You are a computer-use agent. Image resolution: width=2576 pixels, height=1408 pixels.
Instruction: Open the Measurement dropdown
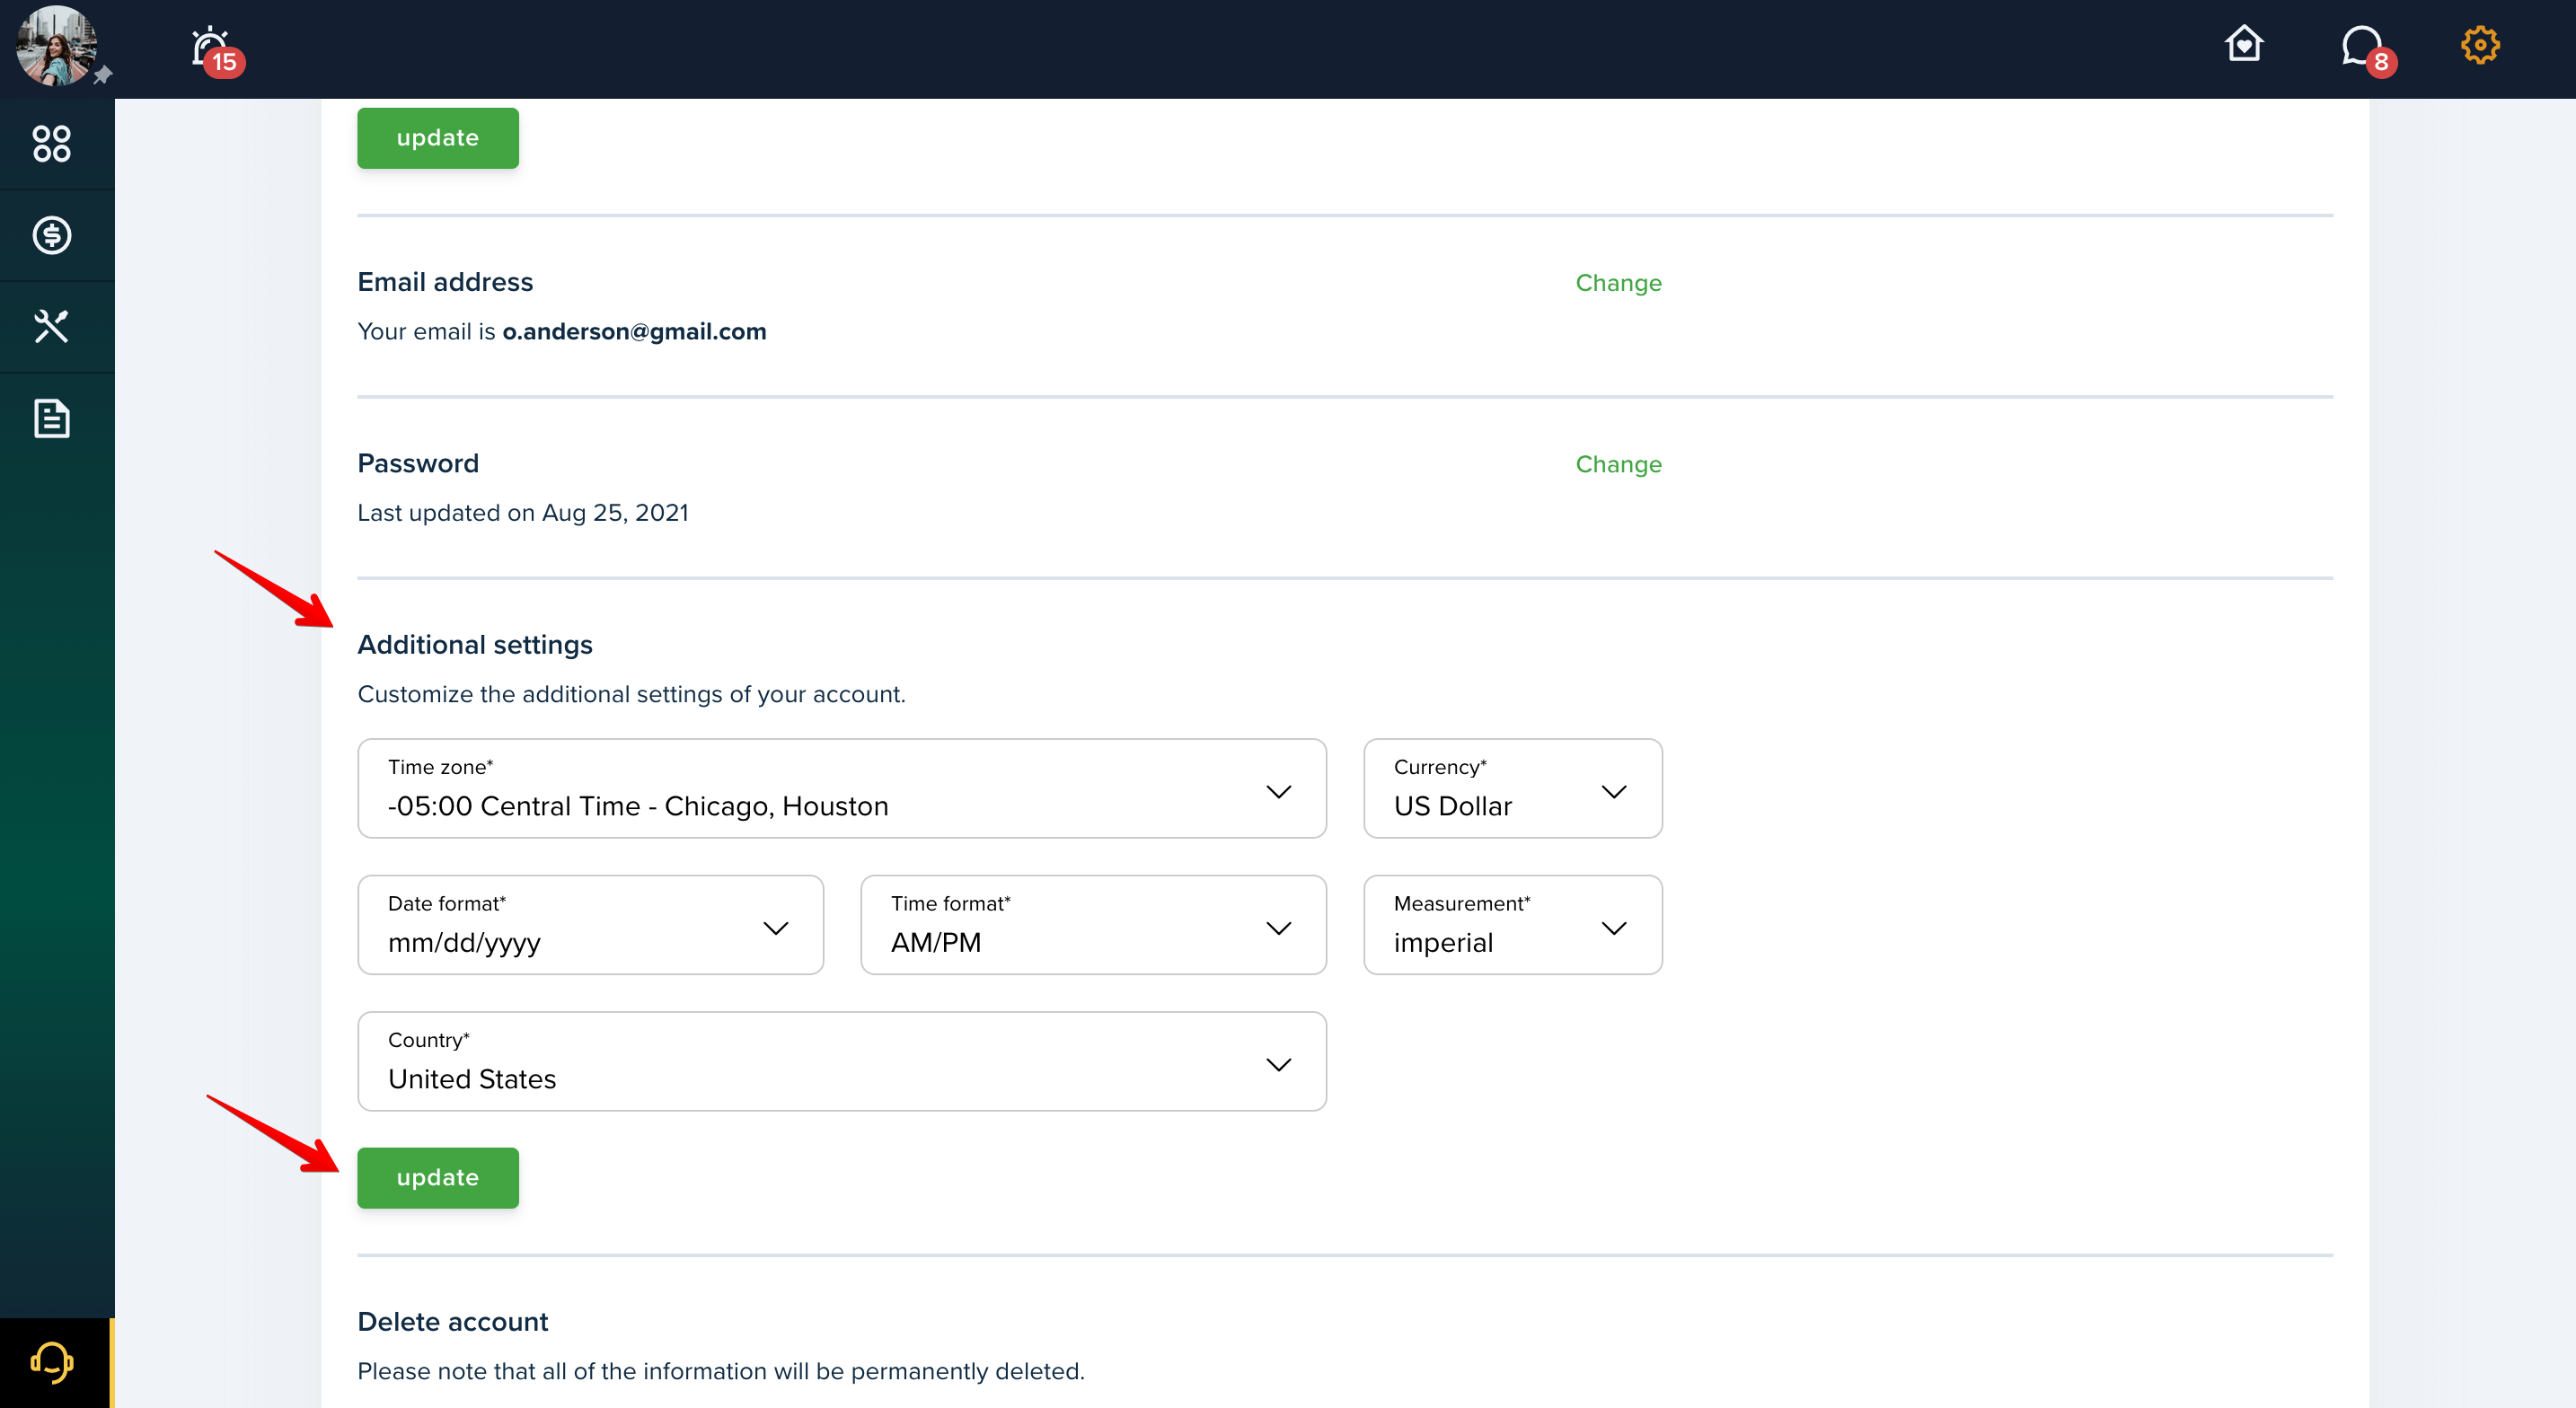[1512, 925]
